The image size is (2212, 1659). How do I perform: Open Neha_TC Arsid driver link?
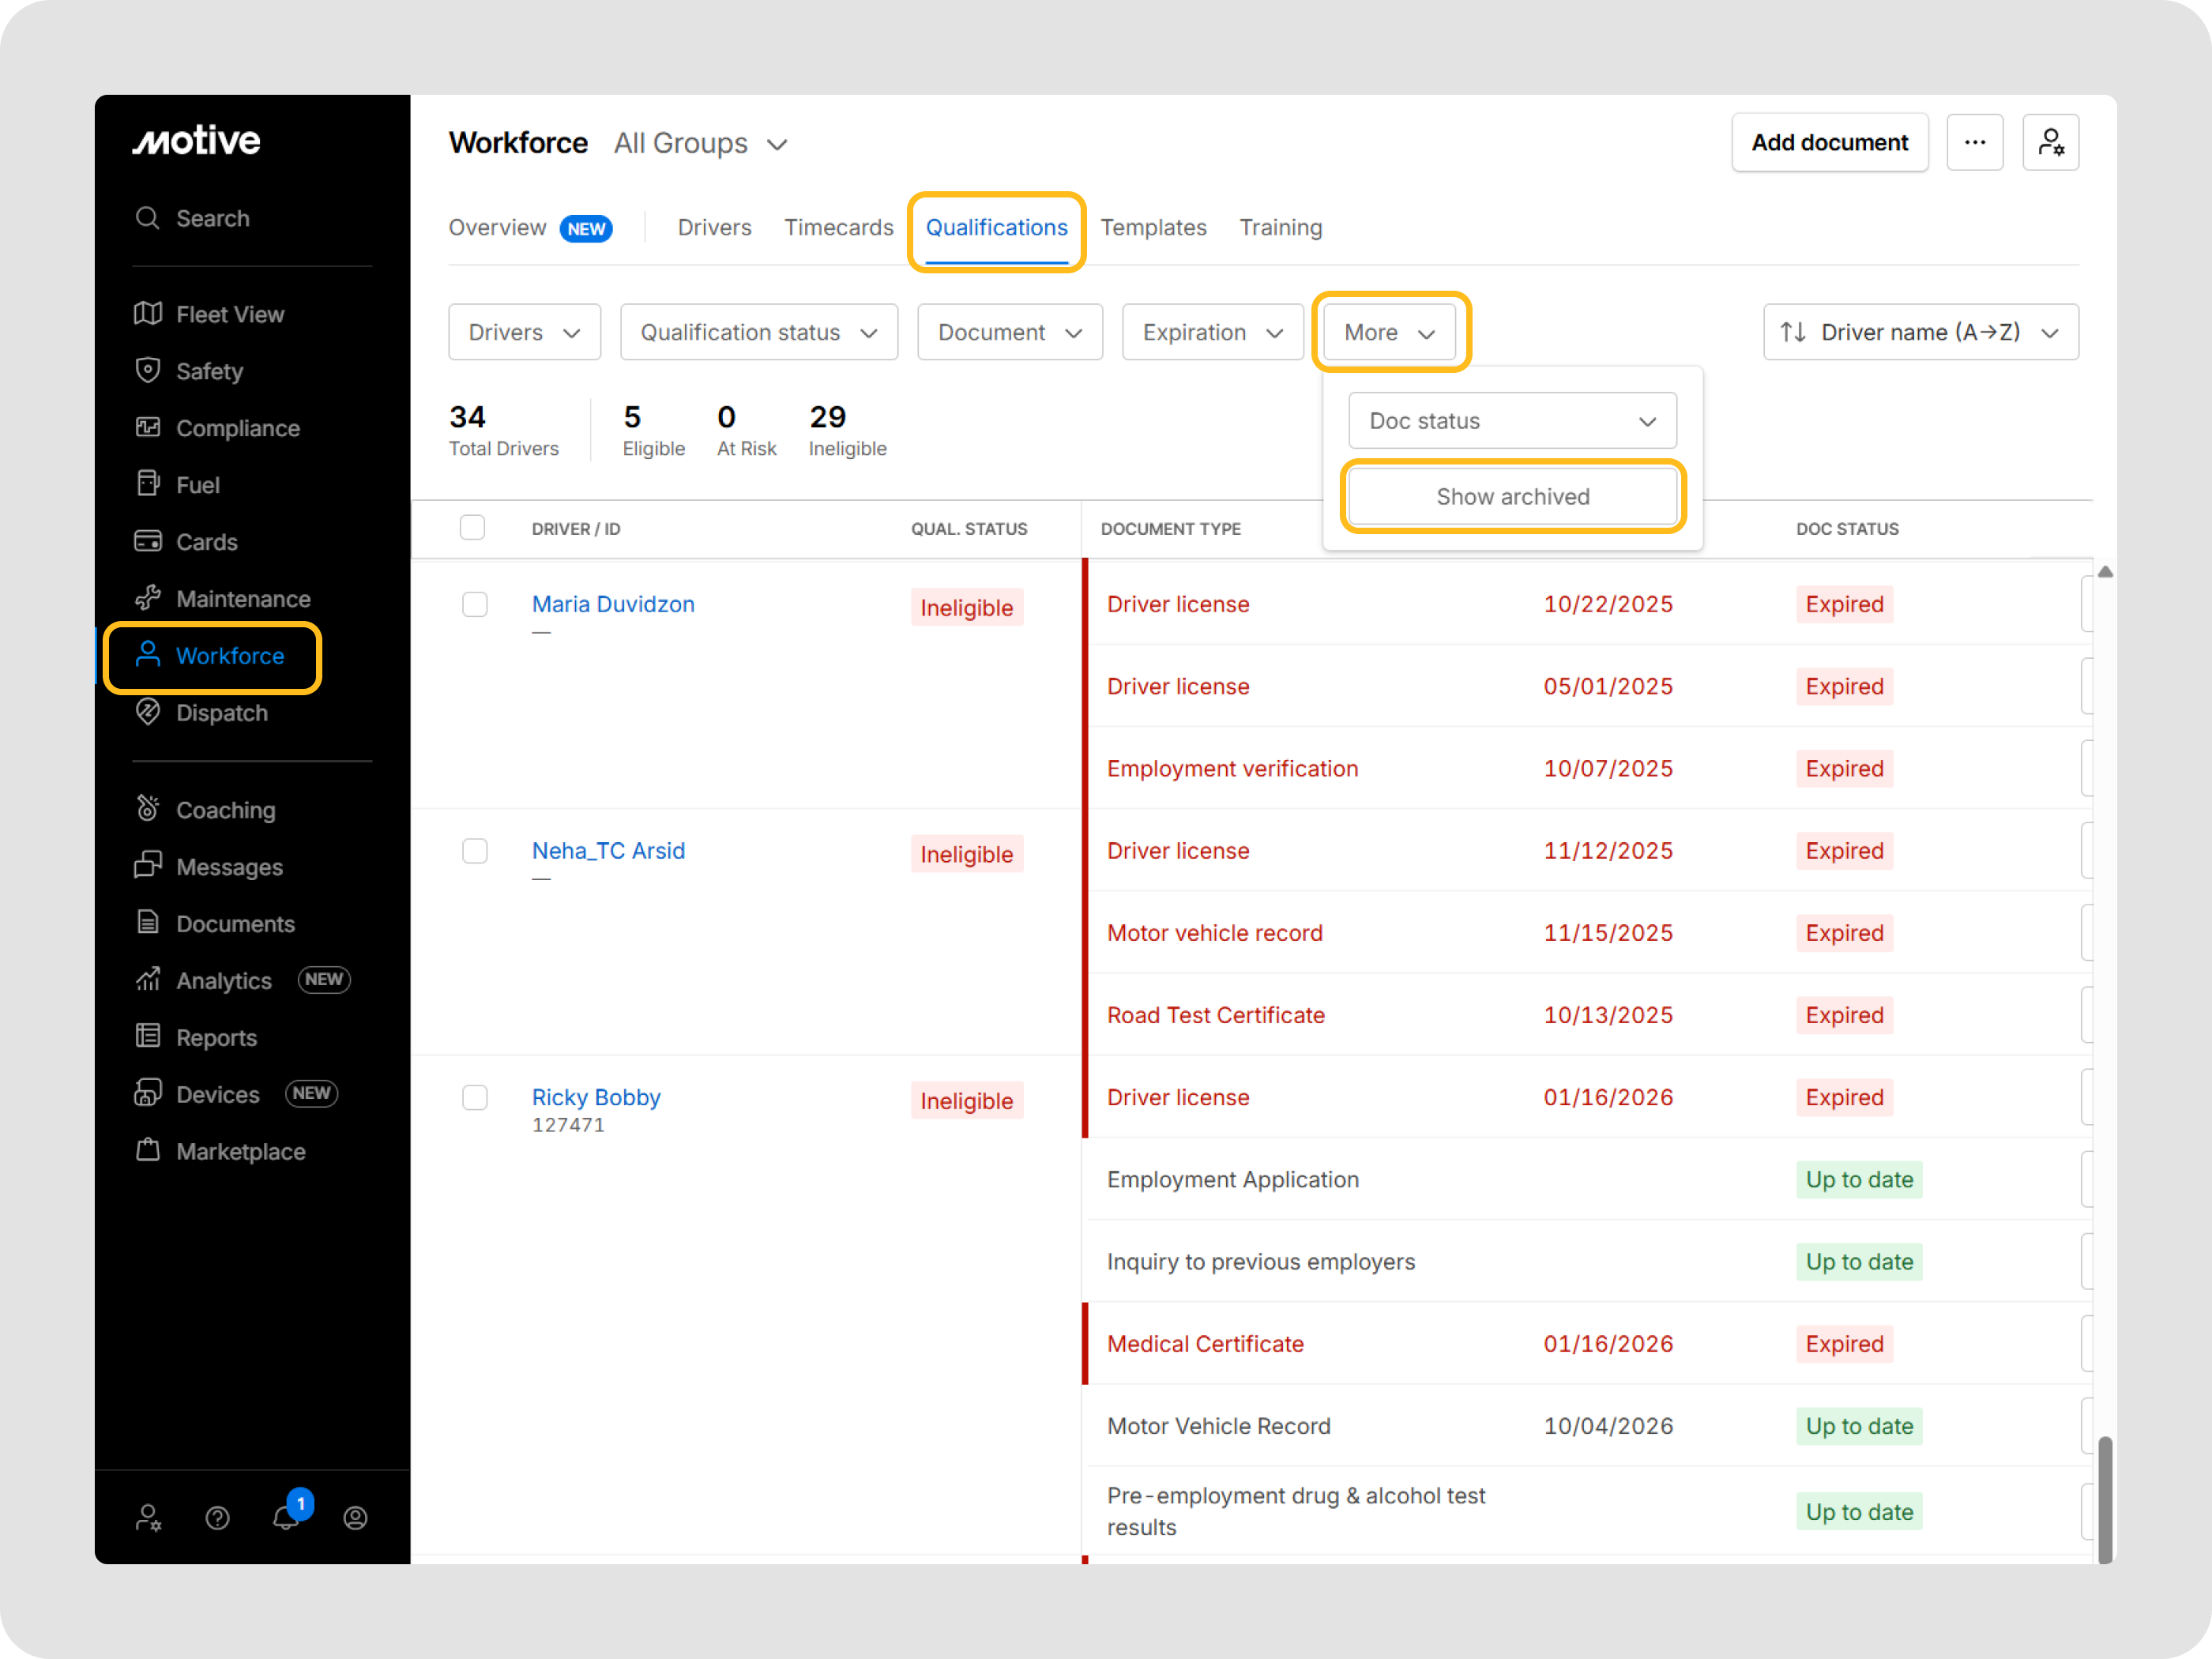tap(608, 851)
